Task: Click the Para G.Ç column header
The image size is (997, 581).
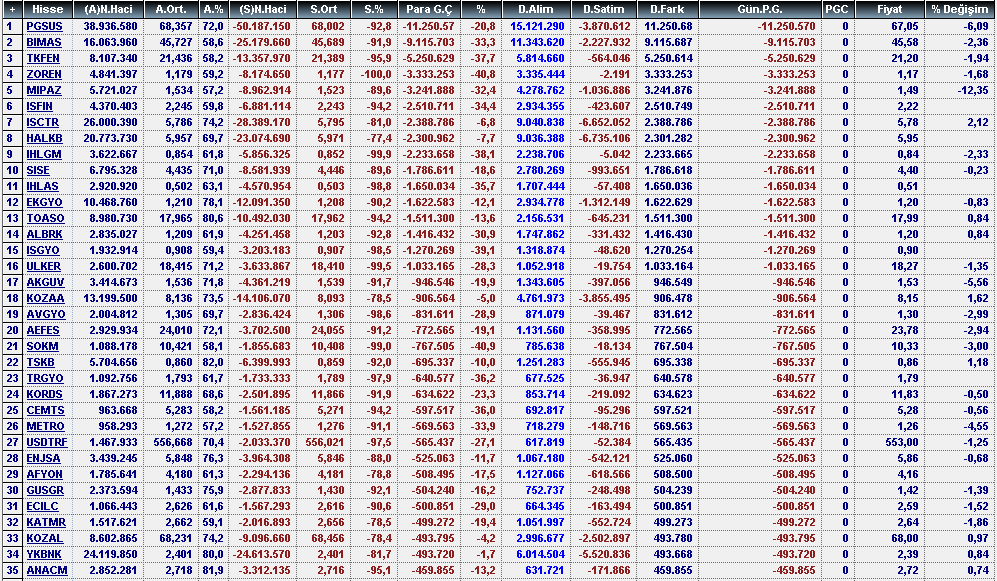Action: click(x=431, y=8)
